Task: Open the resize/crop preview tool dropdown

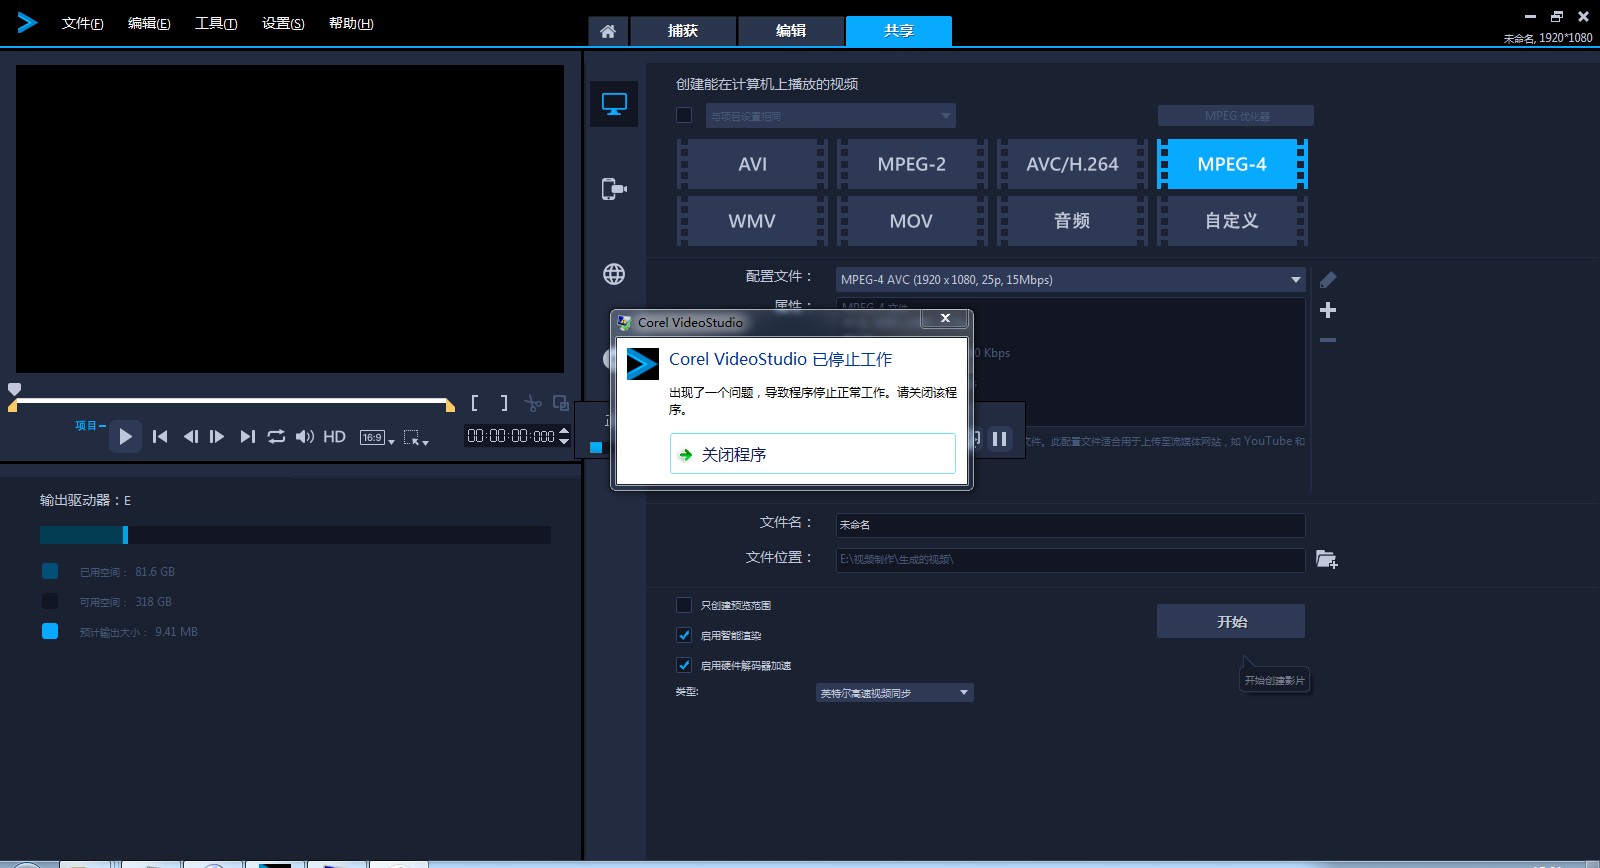Action: point(415,437)
